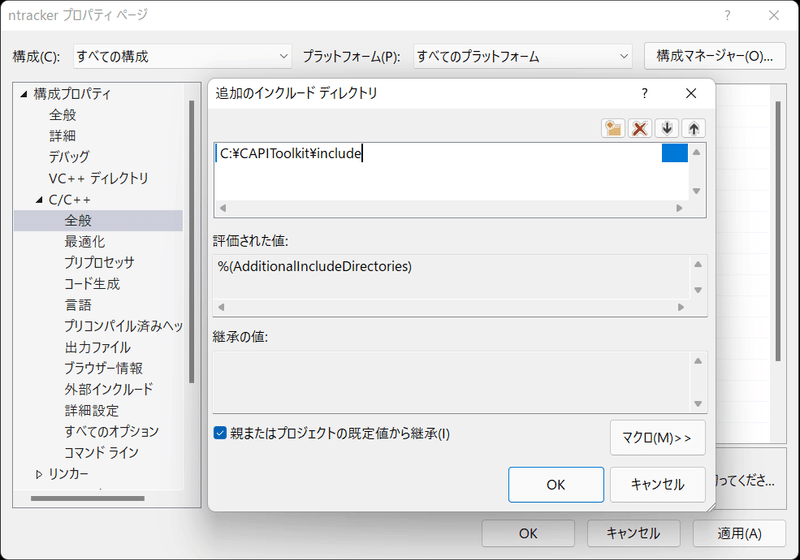Collapse the C/C++ tree node
The image size is (800, 560).
click(x=39, y=200)
